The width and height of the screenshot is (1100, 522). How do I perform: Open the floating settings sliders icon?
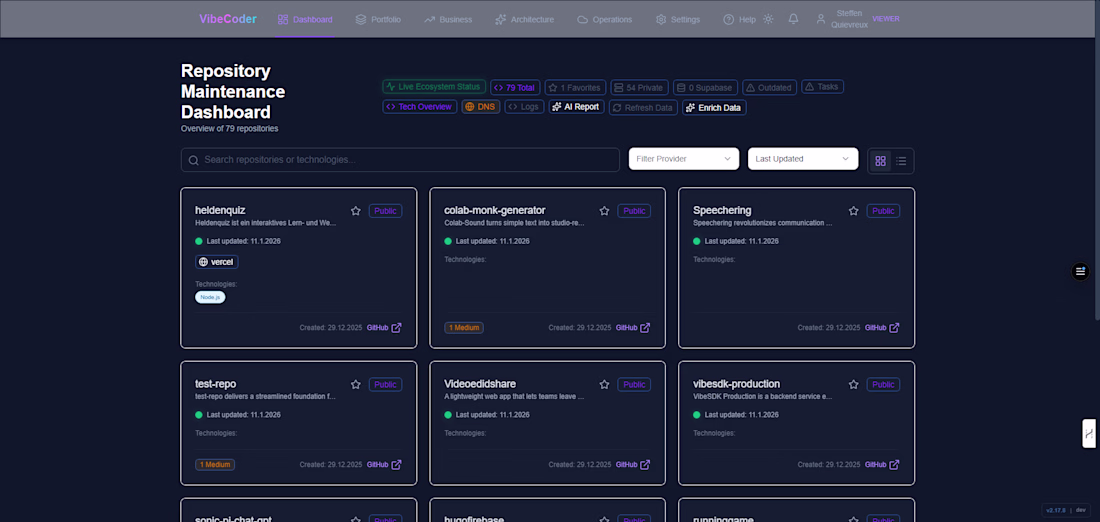tap(1081, 272)
